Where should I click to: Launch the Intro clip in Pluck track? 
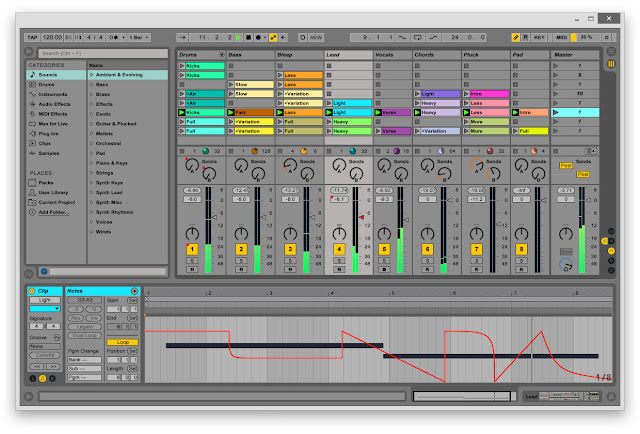point(466,94)
